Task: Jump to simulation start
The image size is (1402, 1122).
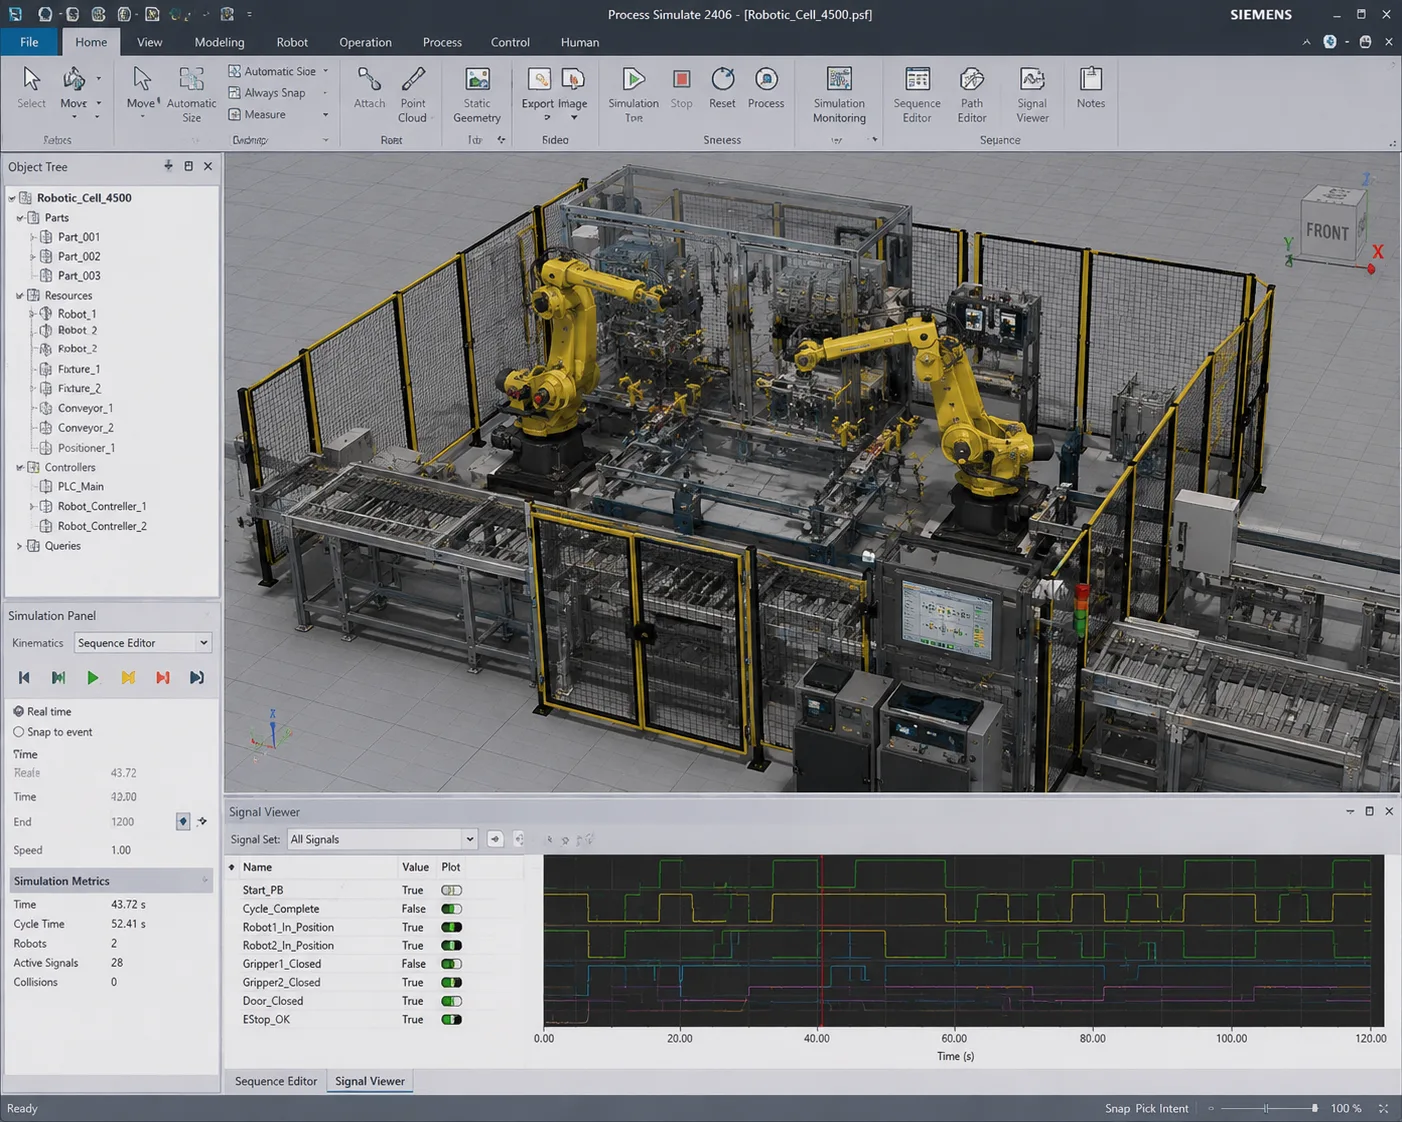Action: (x=24, y=678)
